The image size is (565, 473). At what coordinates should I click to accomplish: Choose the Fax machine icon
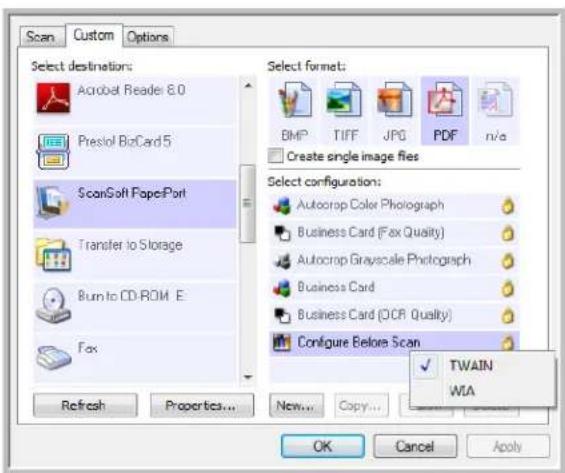pos(54,357)
